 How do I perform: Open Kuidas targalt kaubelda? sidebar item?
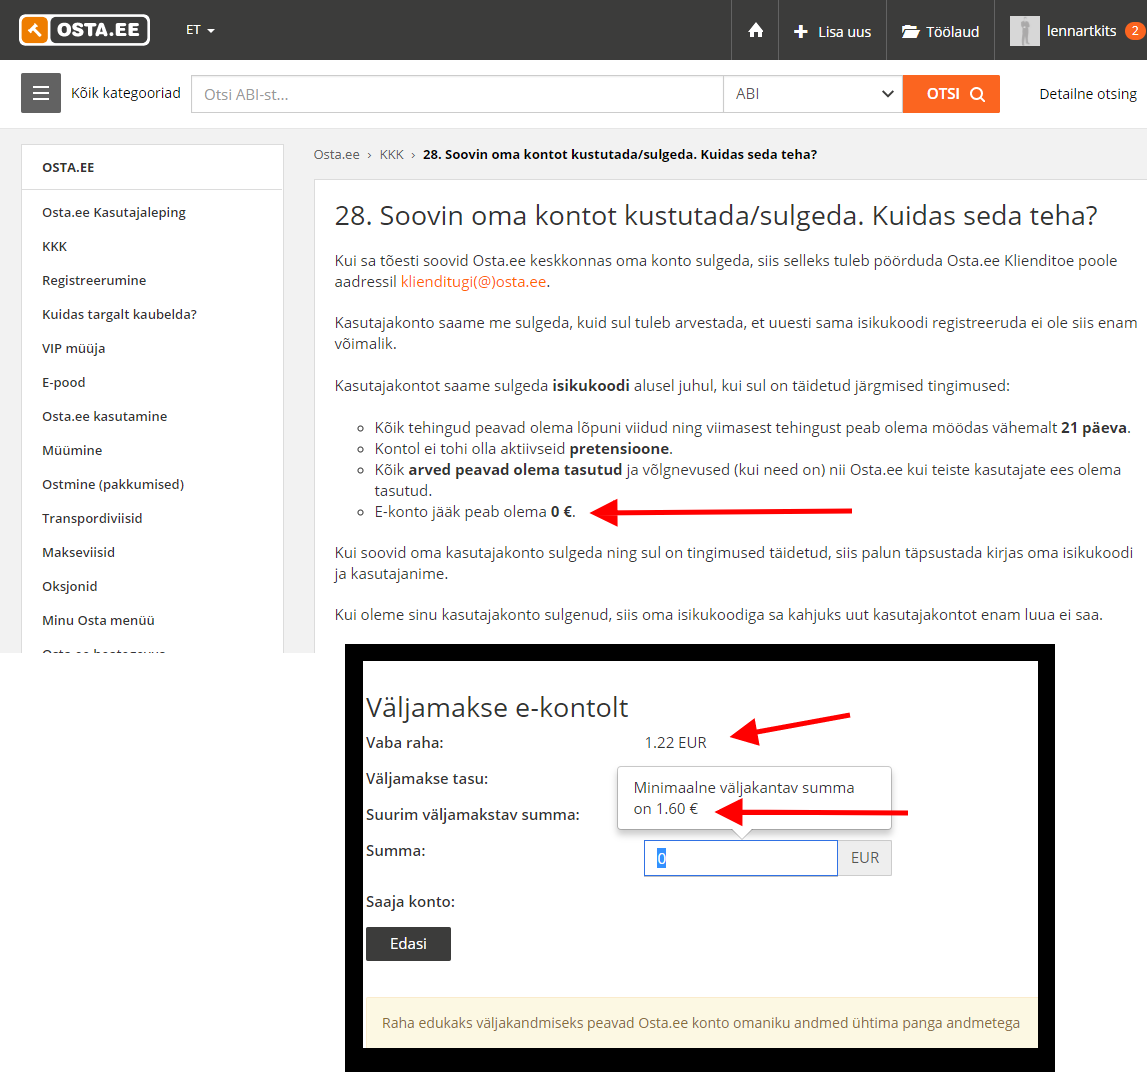119,314
